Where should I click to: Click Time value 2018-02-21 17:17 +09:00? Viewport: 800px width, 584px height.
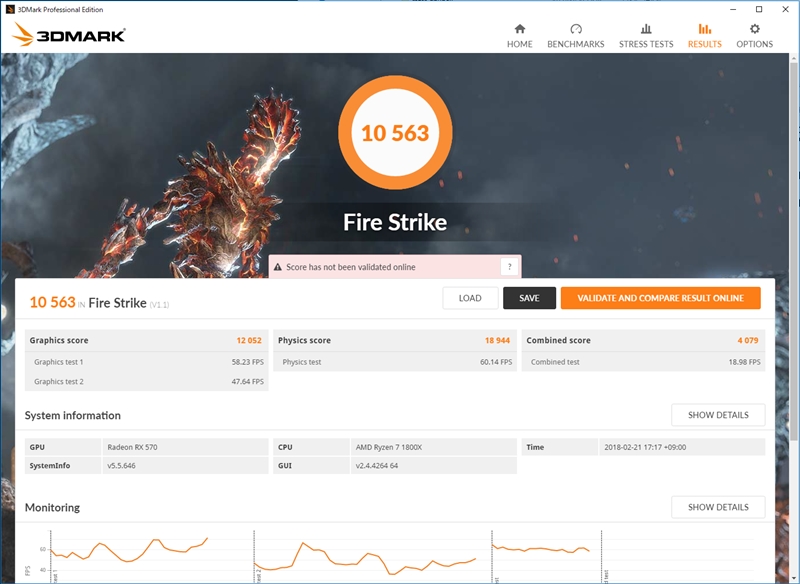[x=645, y=447]
